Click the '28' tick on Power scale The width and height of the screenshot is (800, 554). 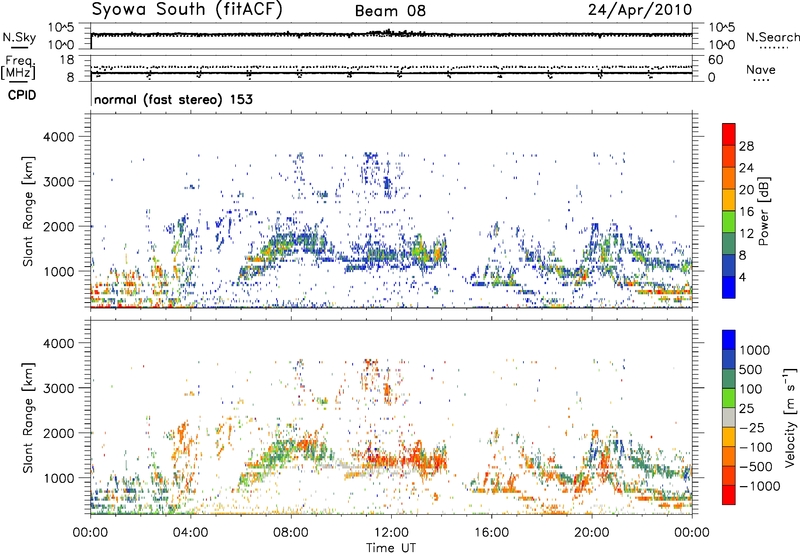[746, 146]
